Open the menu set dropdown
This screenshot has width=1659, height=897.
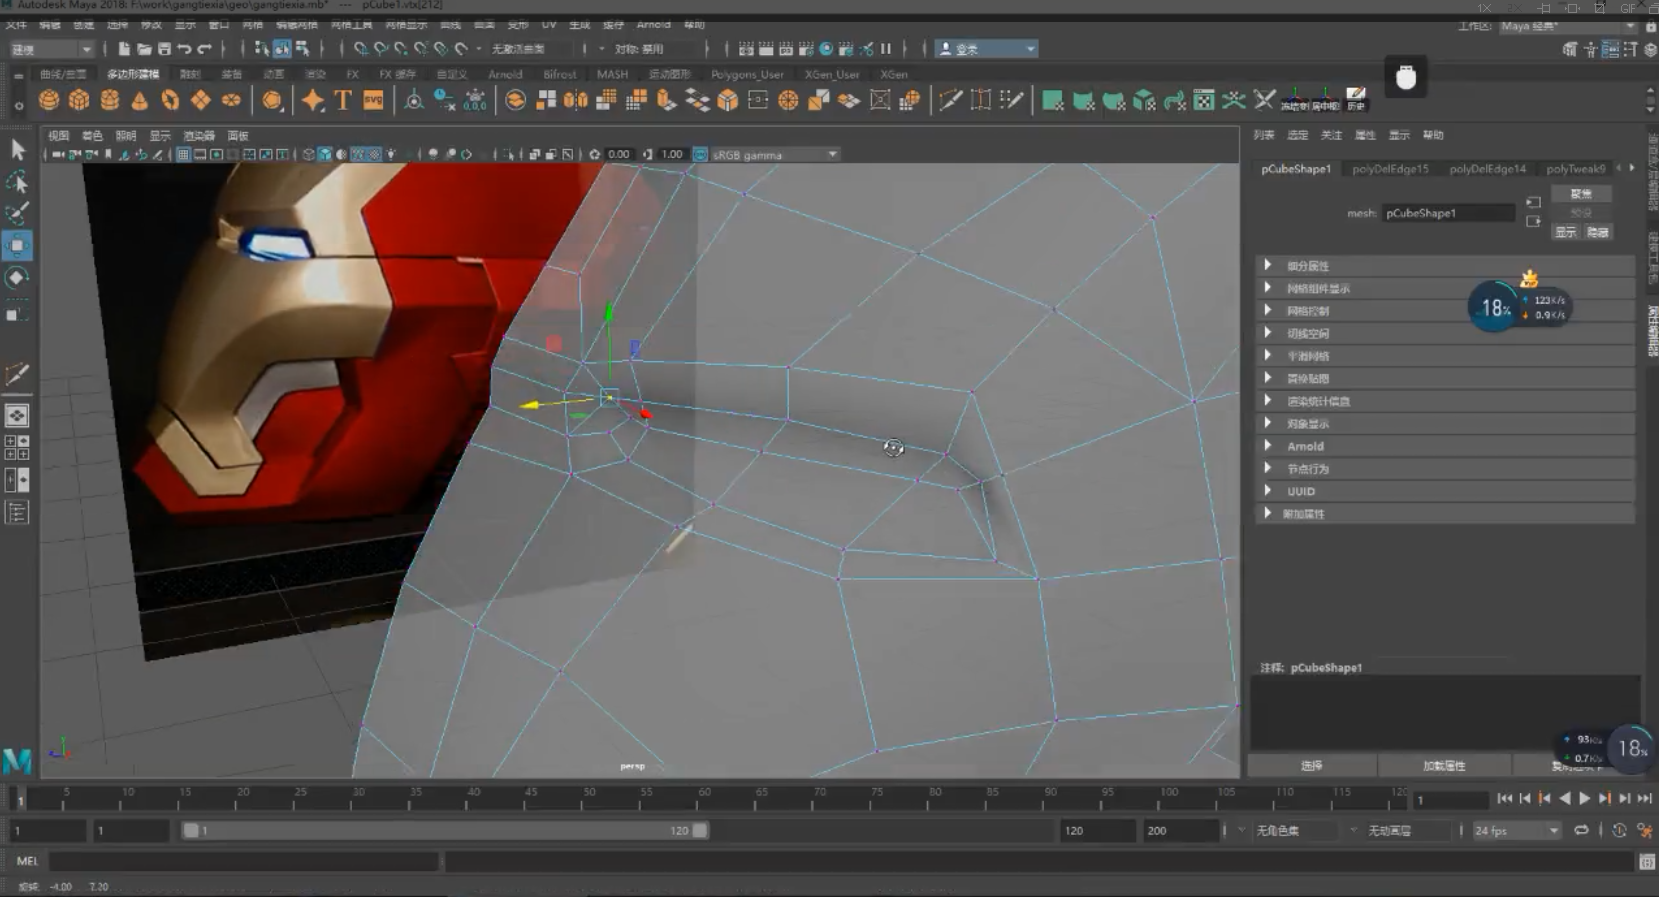click(x=51, y=49)
